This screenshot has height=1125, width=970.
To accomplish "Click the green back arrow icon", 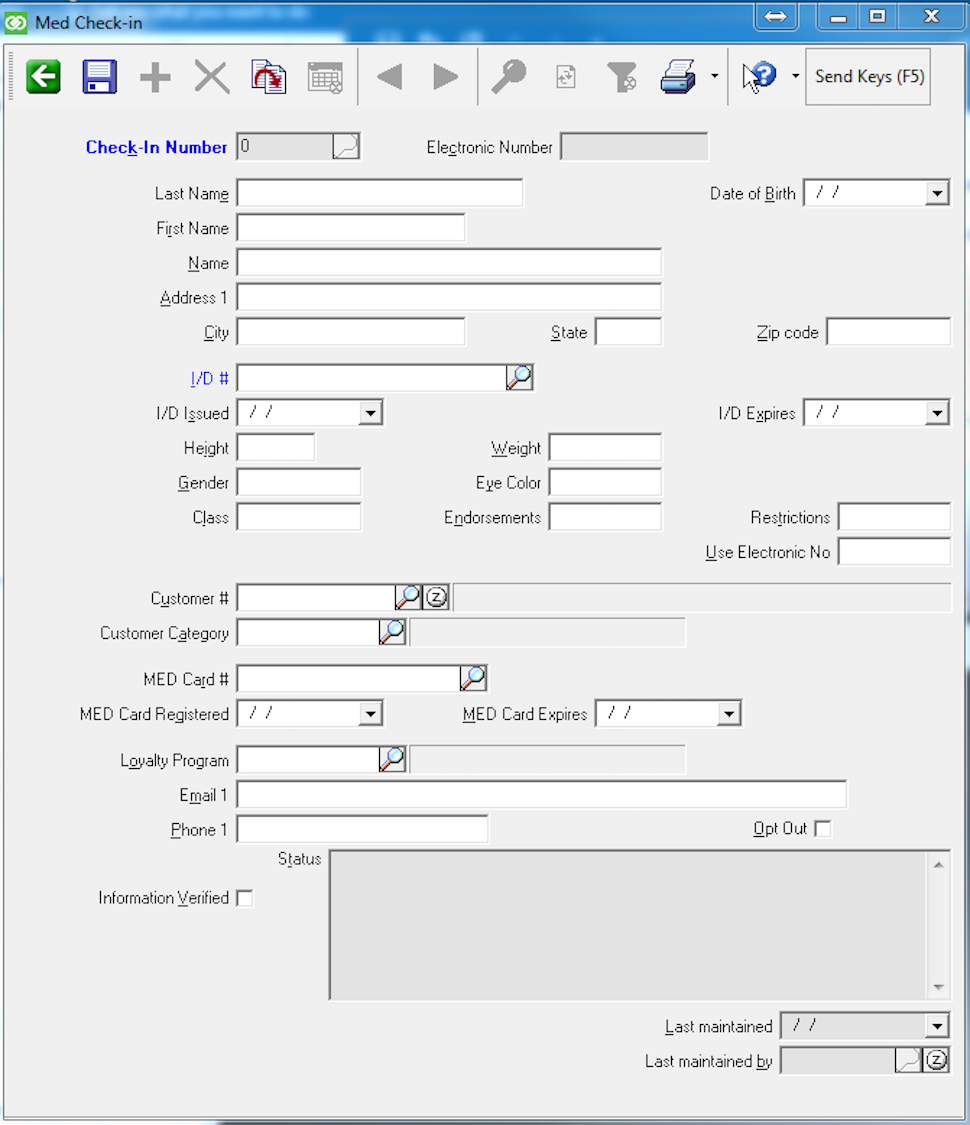I will 43,77.
